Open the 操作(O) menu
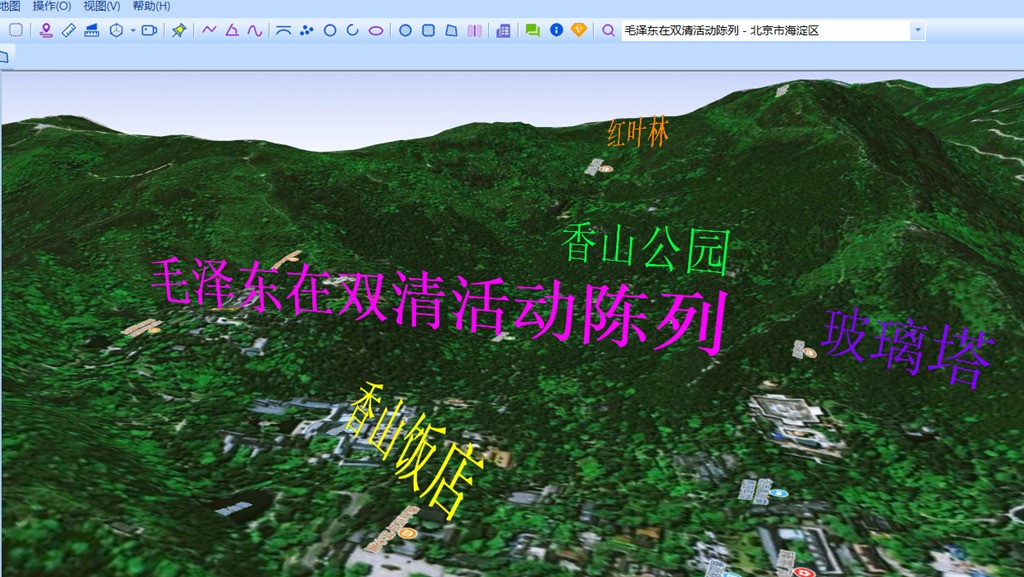The image size is (1024, 577). click(52, 6)
